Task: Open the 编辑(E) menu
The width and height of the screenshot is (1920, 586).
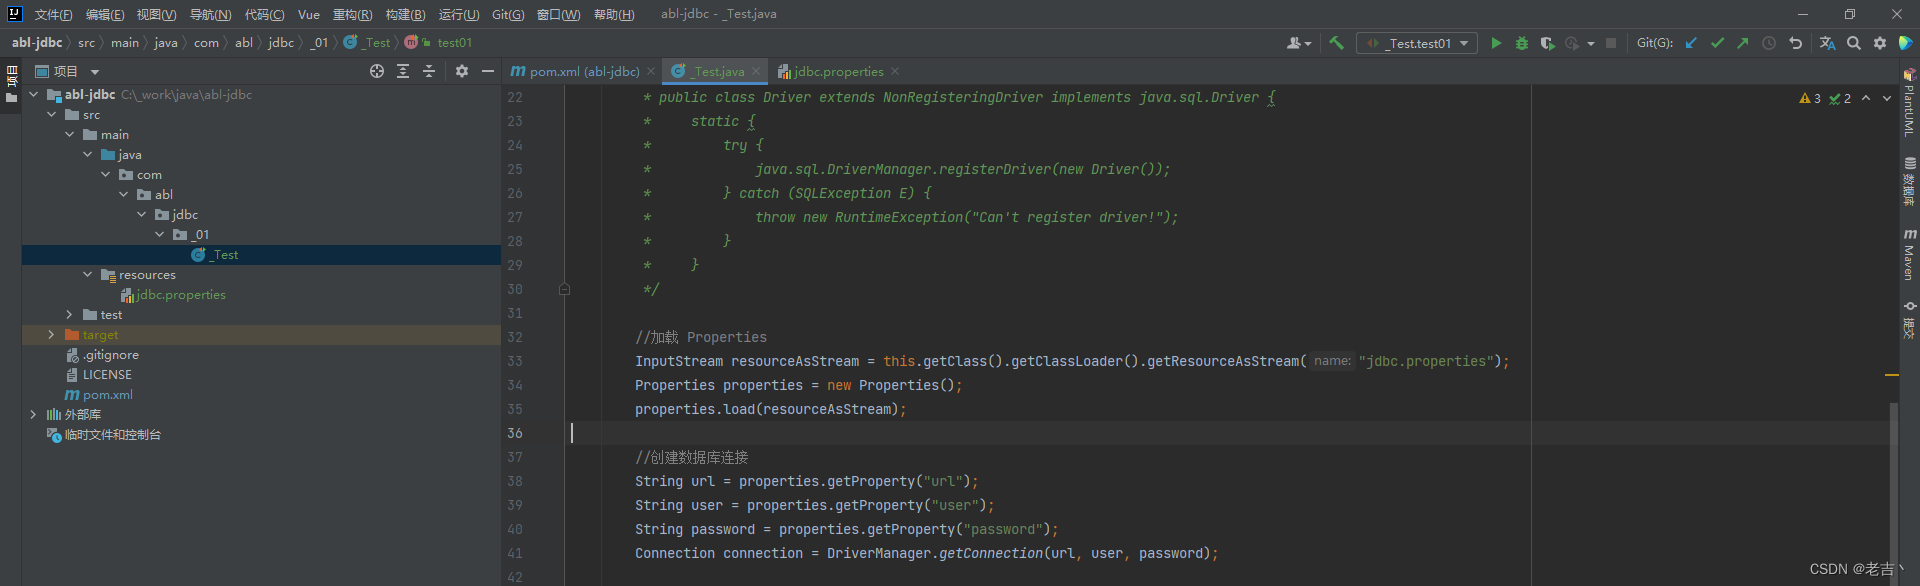Action: click(x=105, y=14)
